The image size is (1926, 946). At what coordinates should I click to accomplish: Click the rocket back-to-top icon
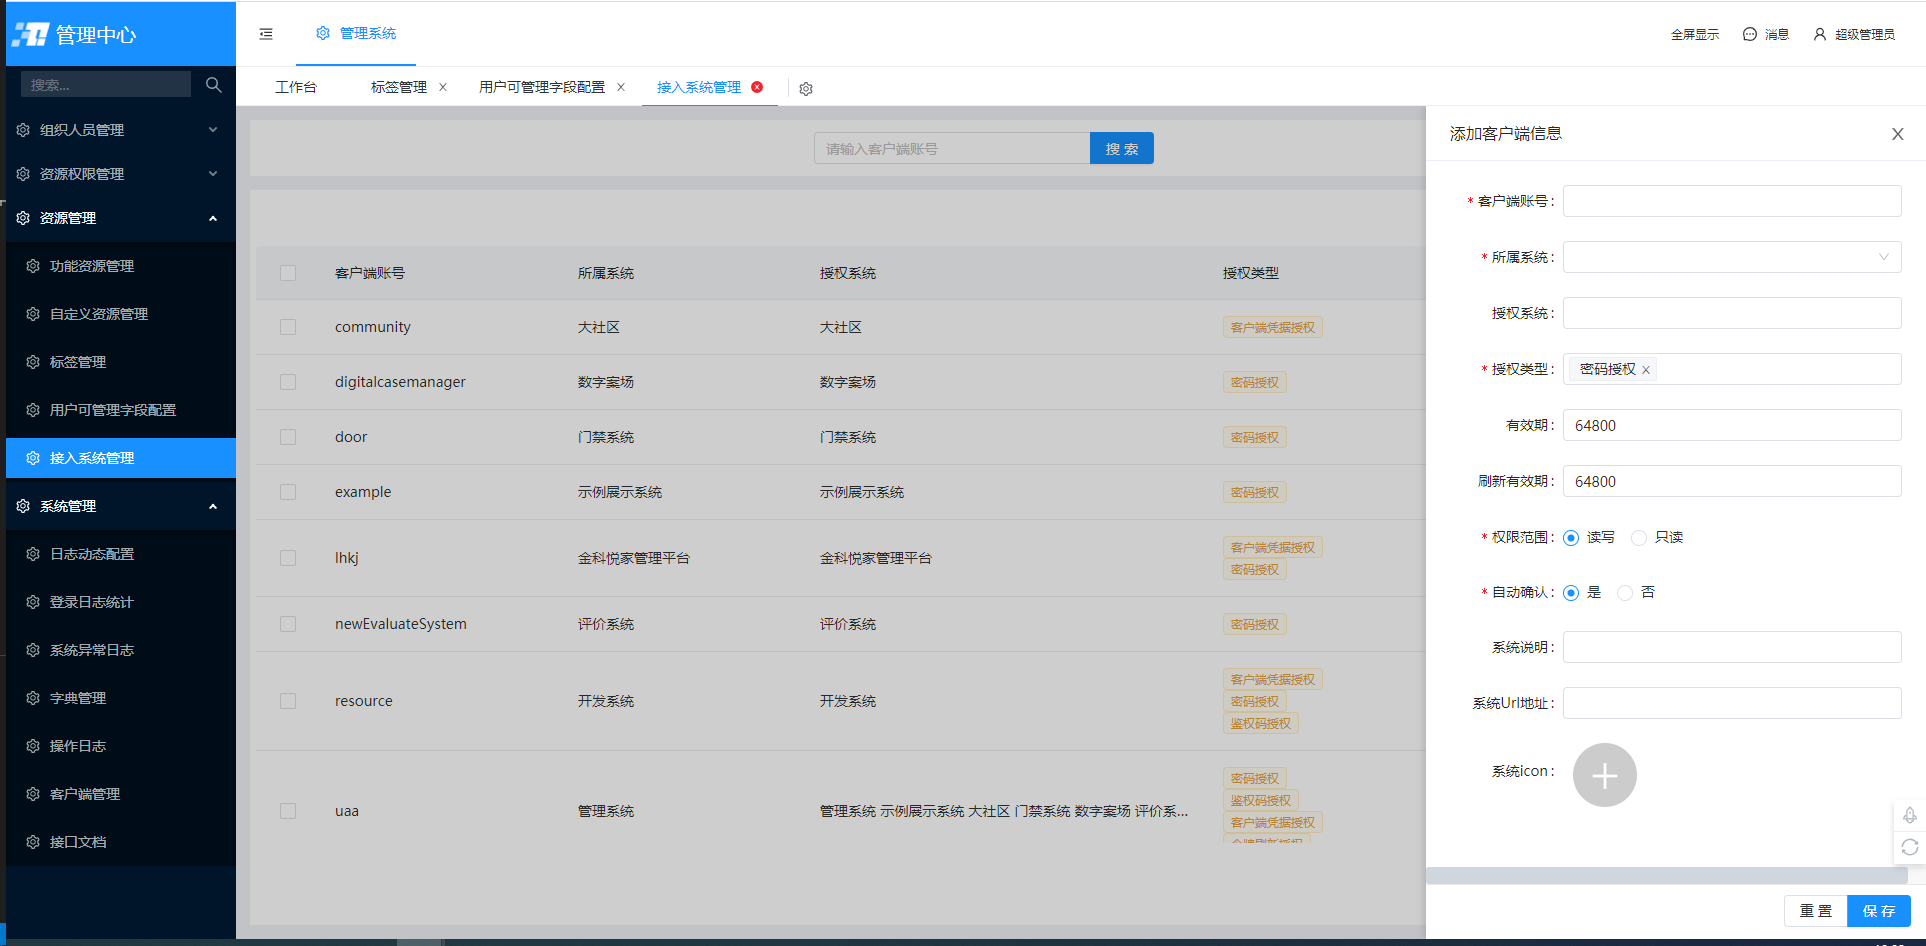pos(1909,815)
